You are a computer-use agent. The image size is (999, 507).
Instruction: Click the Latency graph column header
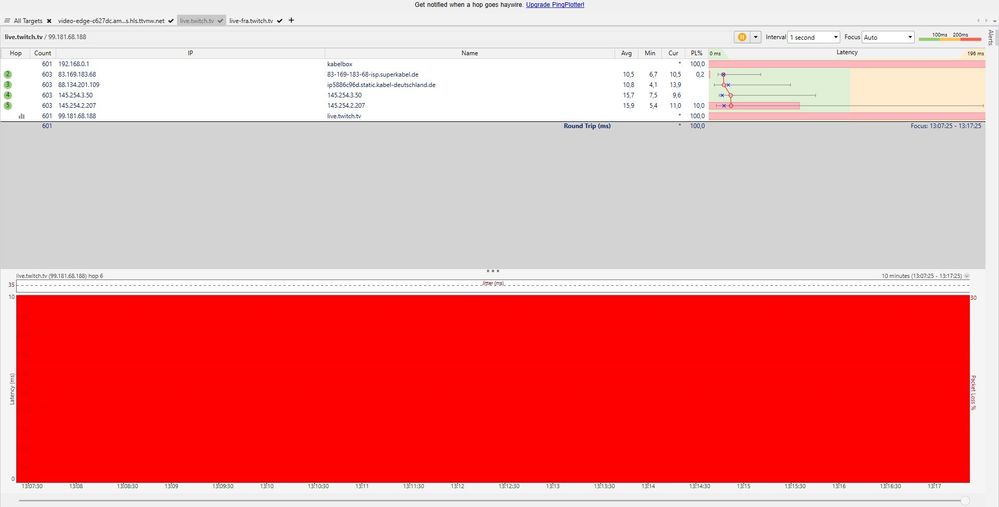click(847, 53)
